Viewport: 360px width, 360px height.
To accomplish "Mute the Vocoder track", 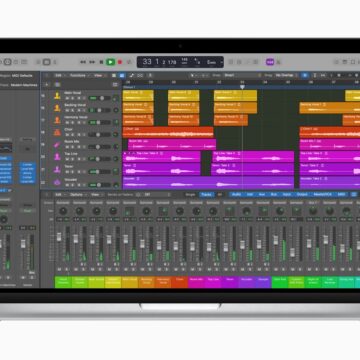I will coord(67,185).
